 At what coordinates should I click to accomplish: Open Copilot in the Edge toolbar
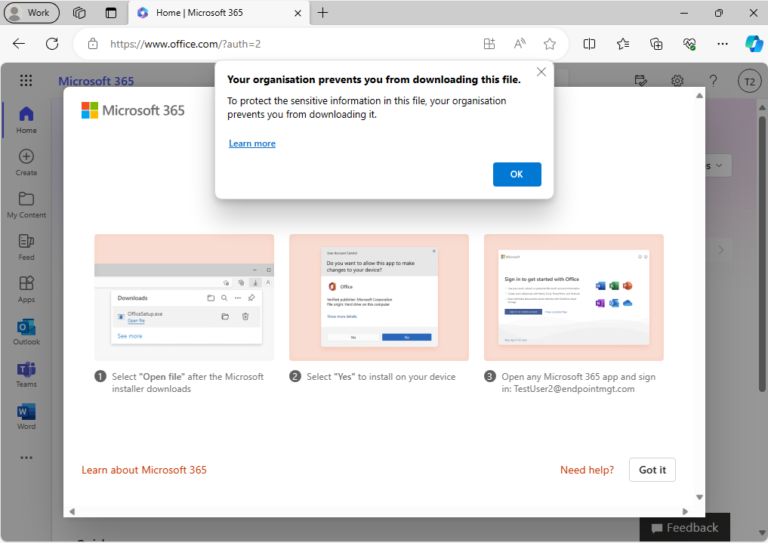(x=754, y=44)
